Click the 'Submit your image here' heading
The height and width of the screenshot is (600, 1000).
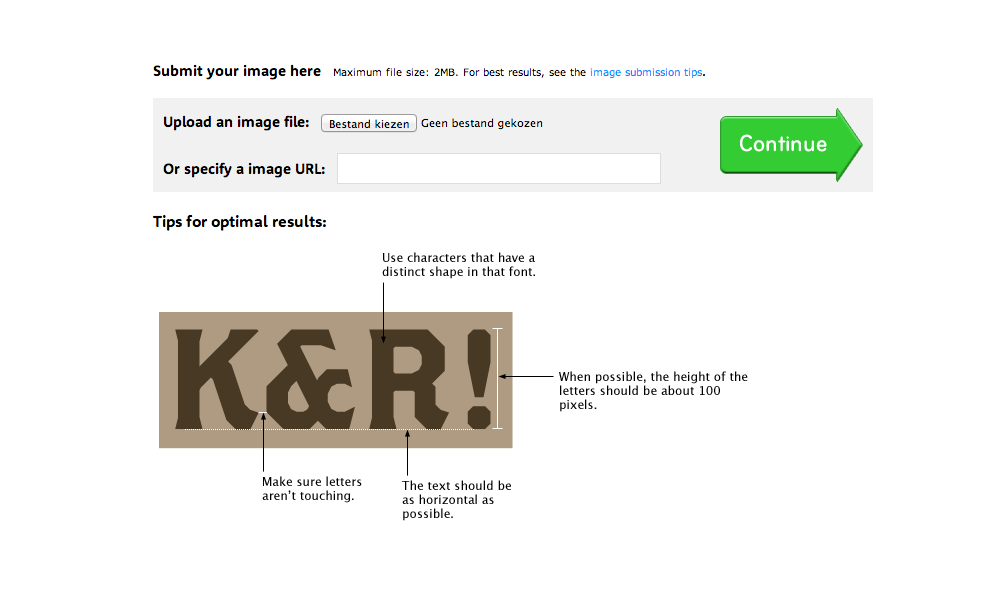(x=237, y=71)
